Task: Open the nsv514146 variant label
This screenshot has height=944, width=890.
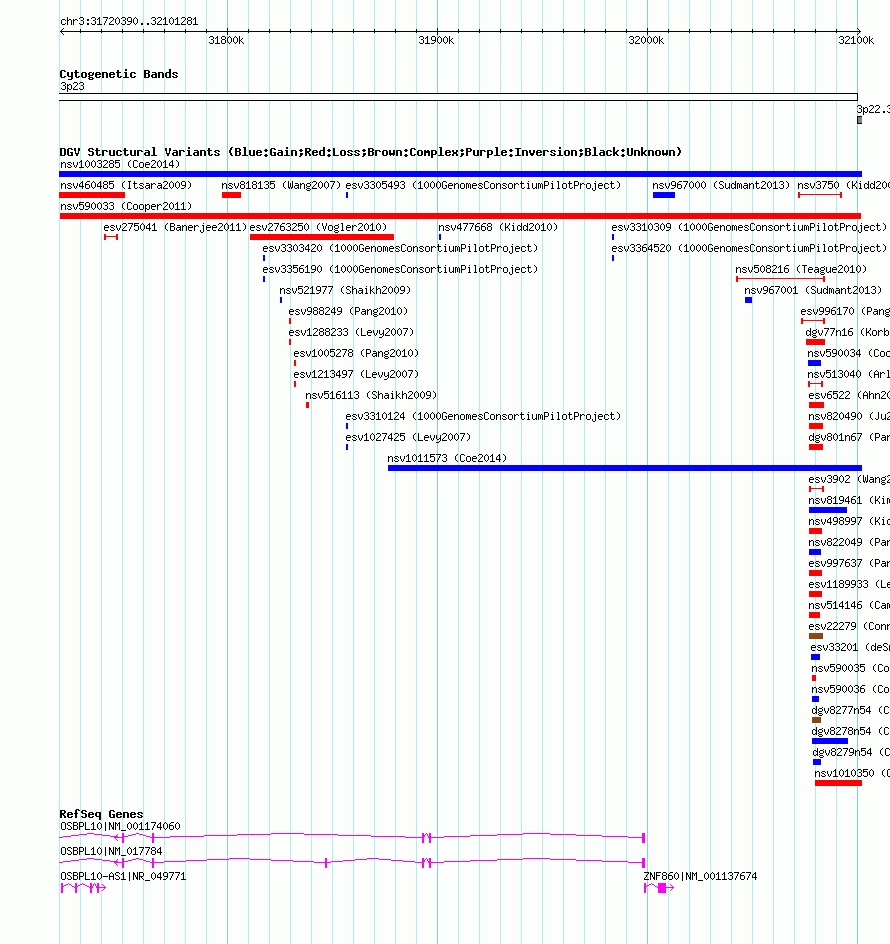Action: pyautogui.click(x=849, y=607)
